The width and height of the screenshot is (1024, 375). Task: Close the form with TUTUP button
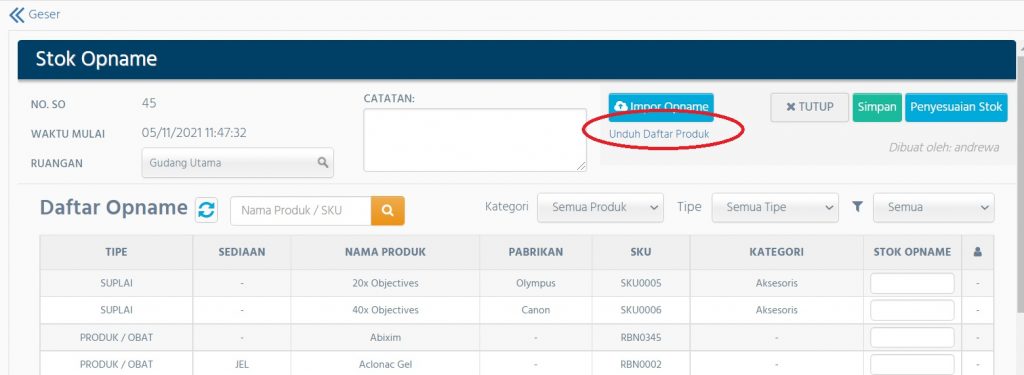(x=810, y=107)
